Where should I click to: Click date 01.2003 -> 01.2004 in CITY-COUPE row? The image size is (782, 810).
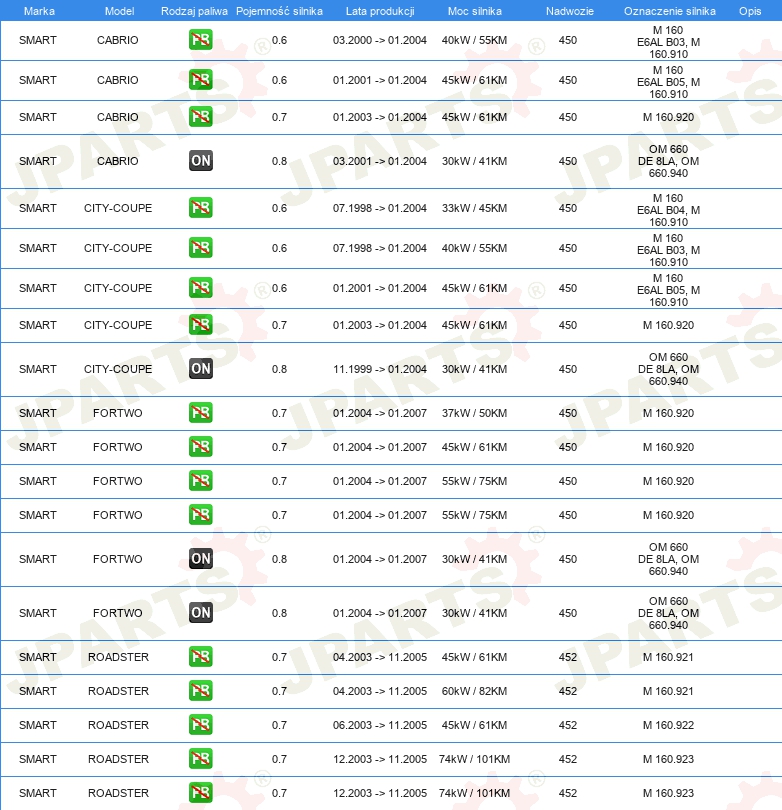380,325
